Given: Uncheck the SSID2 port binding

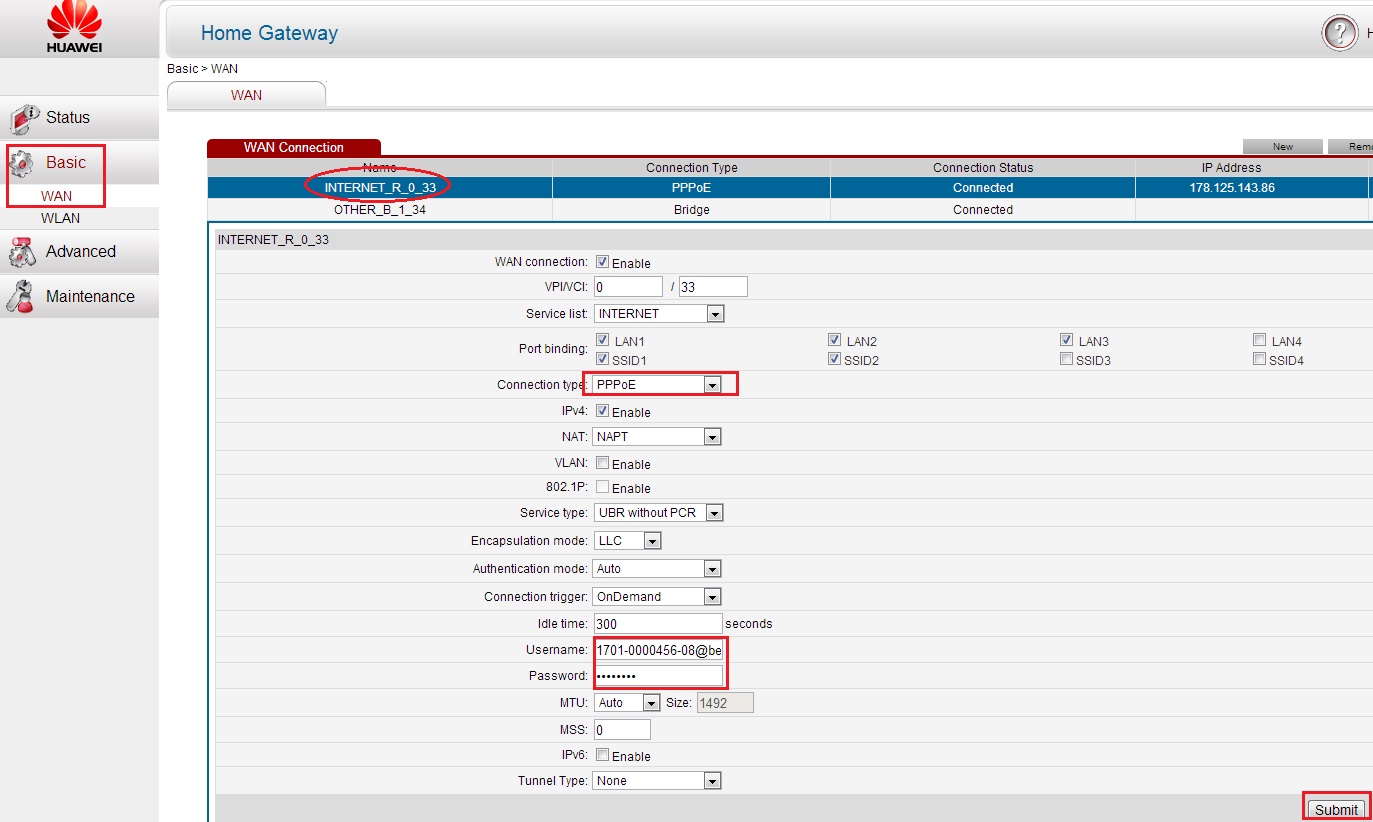Looking at the screenshot, I should (835, 359).
